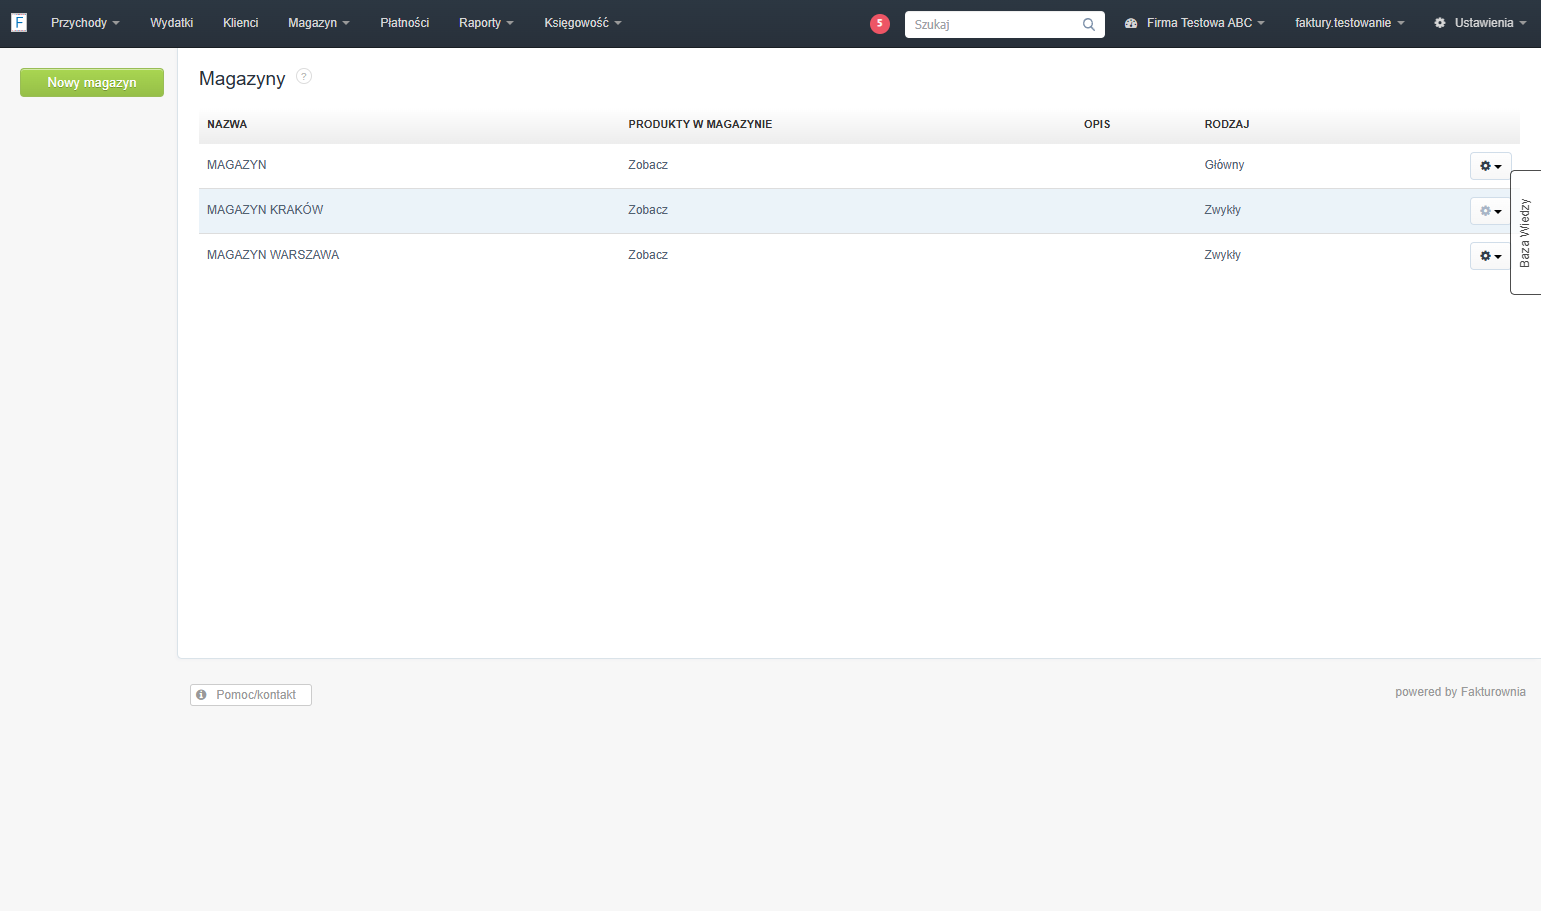Go to the Wydatki section

(x=172, y=23)
